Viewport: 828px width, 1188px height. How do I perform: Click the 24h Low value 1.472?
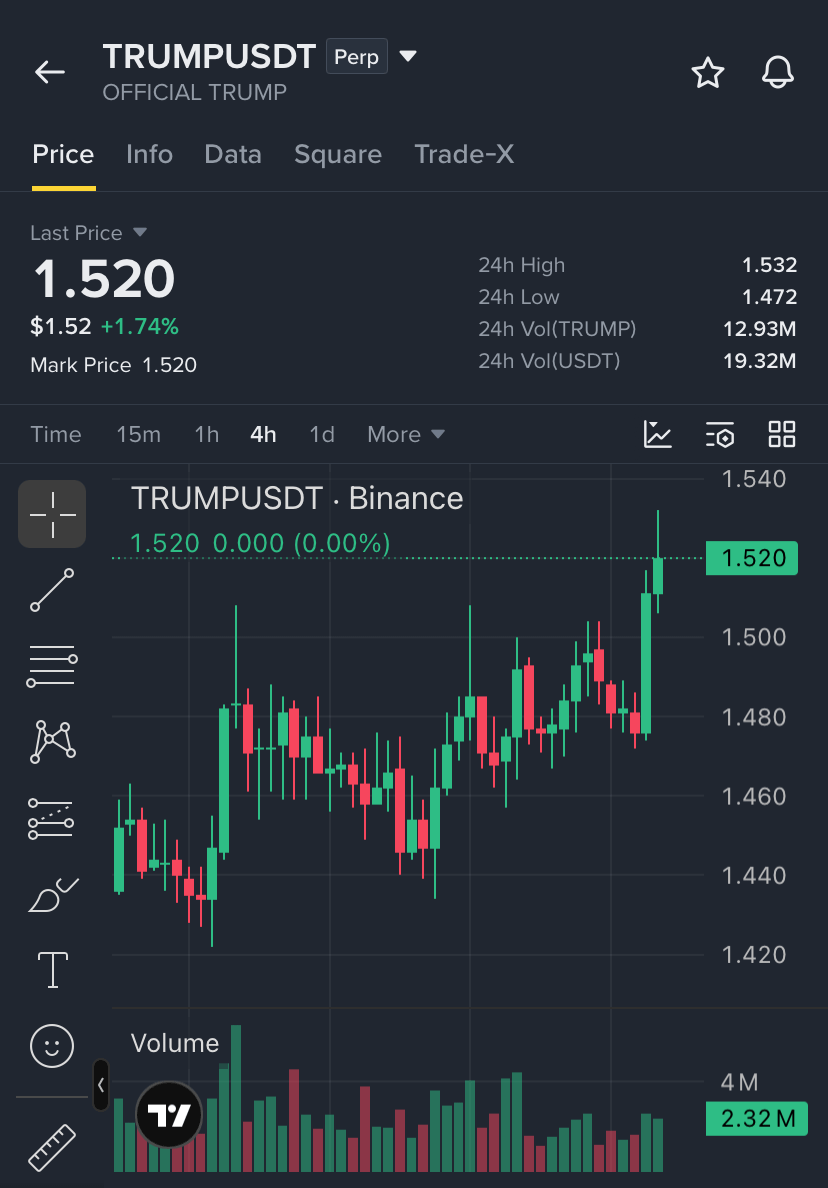click(x=770, y=297)
